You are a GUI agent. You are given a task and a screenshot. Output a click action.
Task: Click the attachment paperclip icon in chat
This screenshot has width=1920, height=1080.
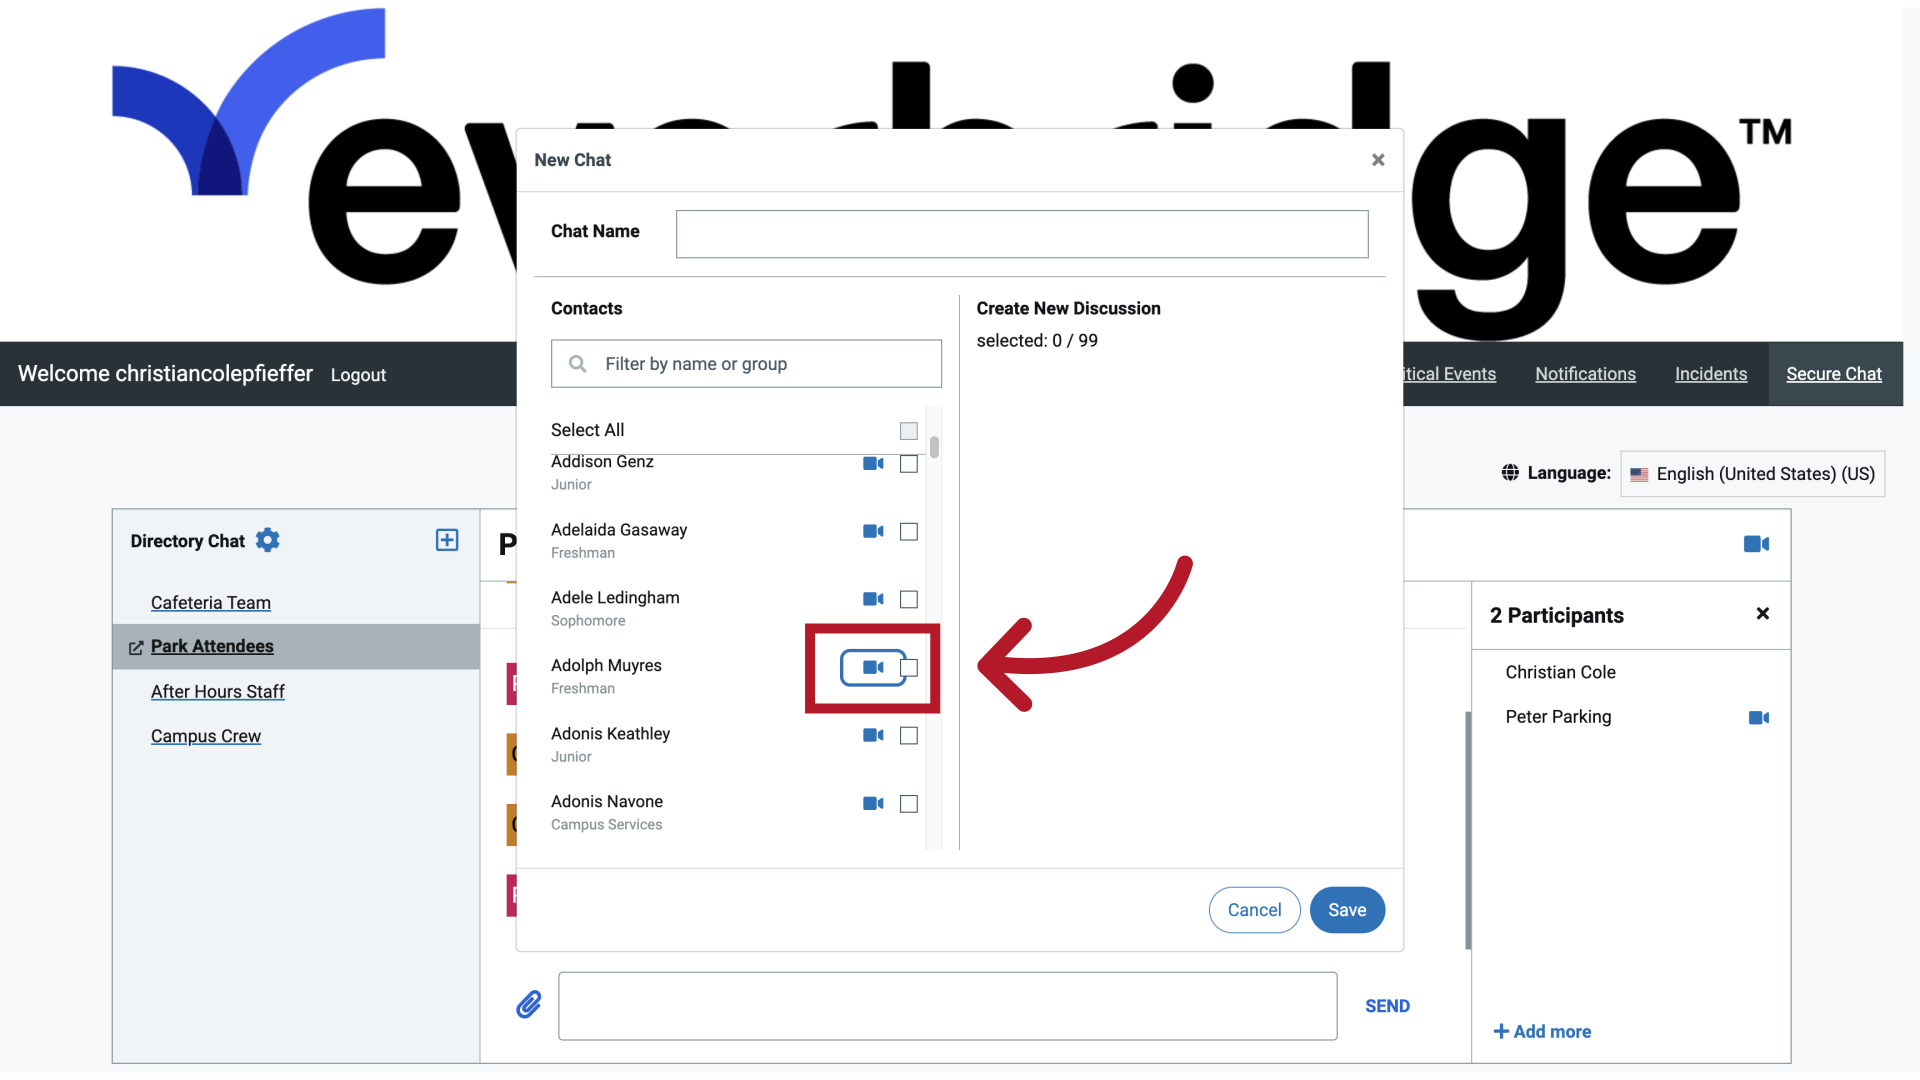(x=527, y=1005)
